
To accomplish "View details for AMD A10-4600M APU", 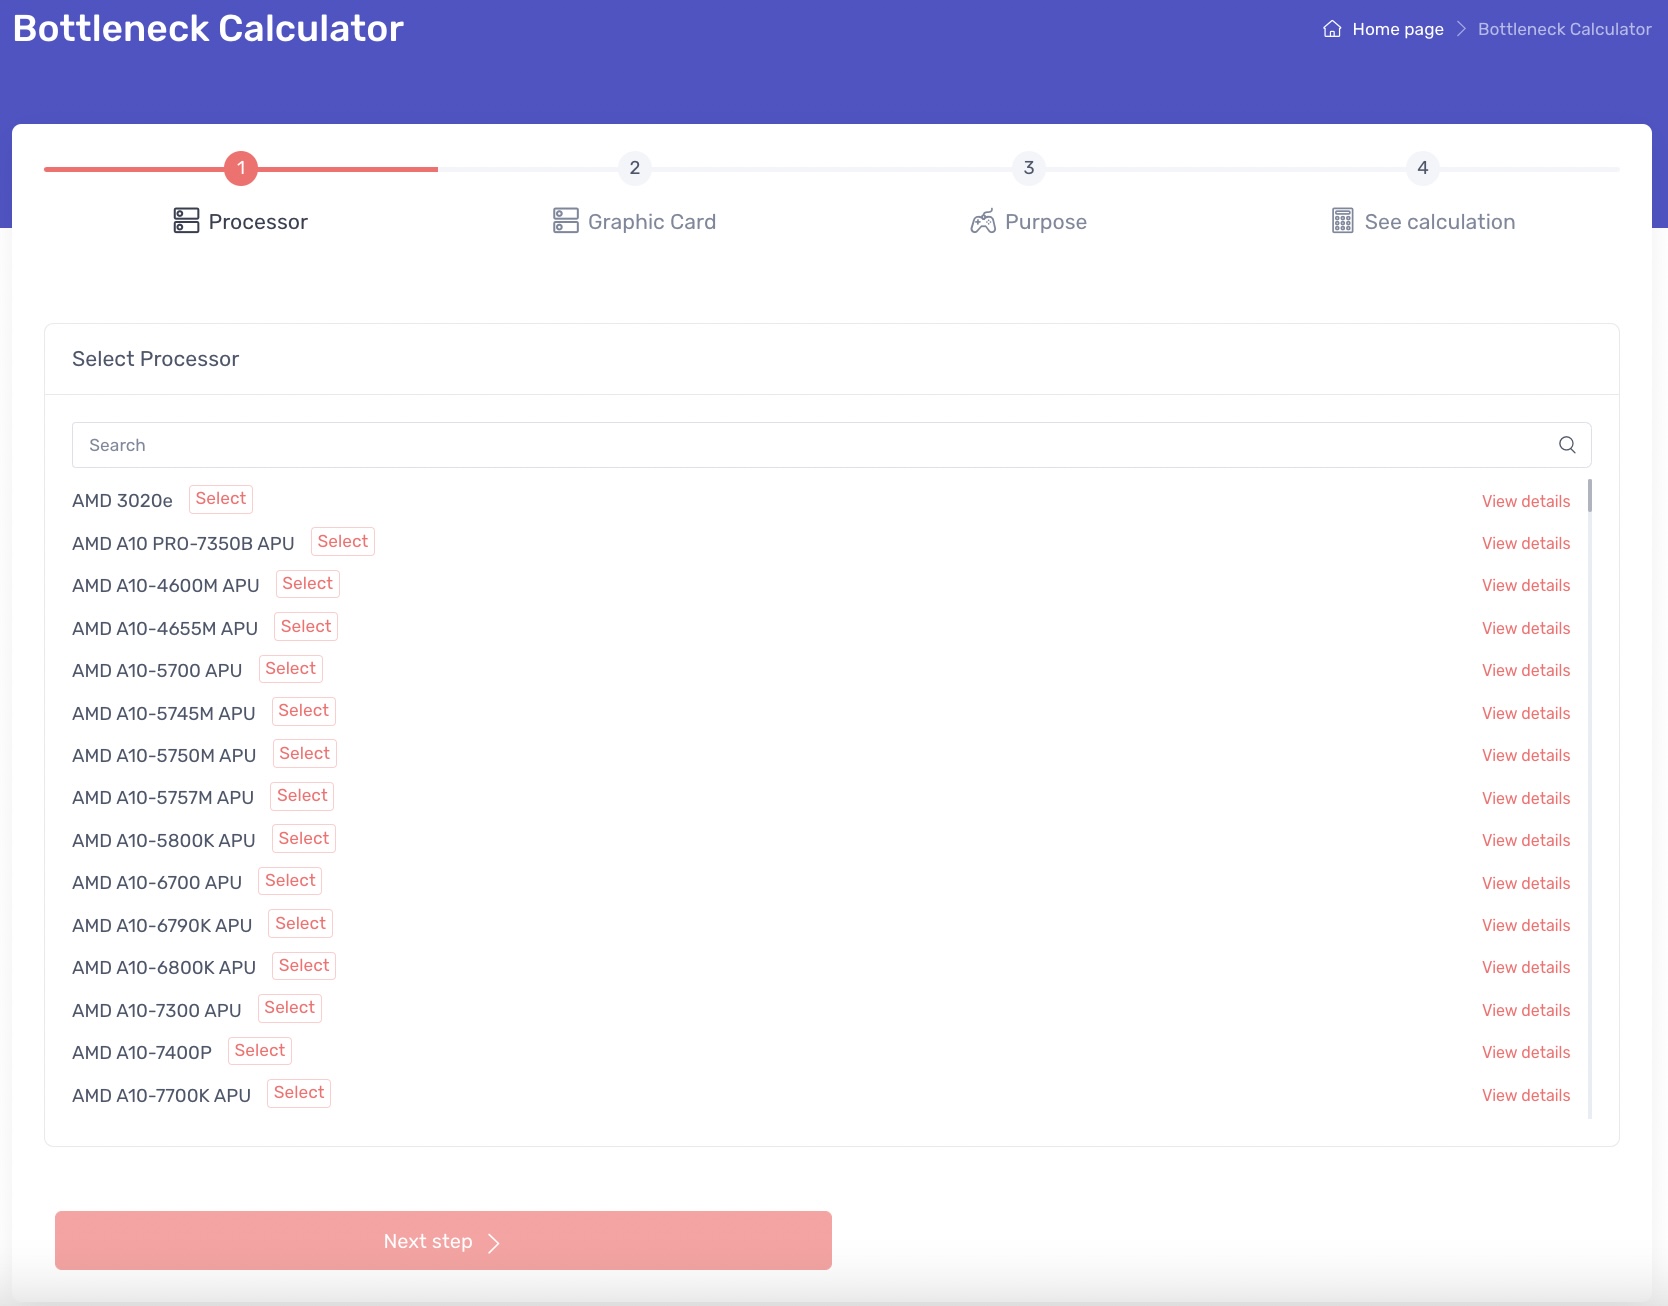I will click(x=1526, y=585).
